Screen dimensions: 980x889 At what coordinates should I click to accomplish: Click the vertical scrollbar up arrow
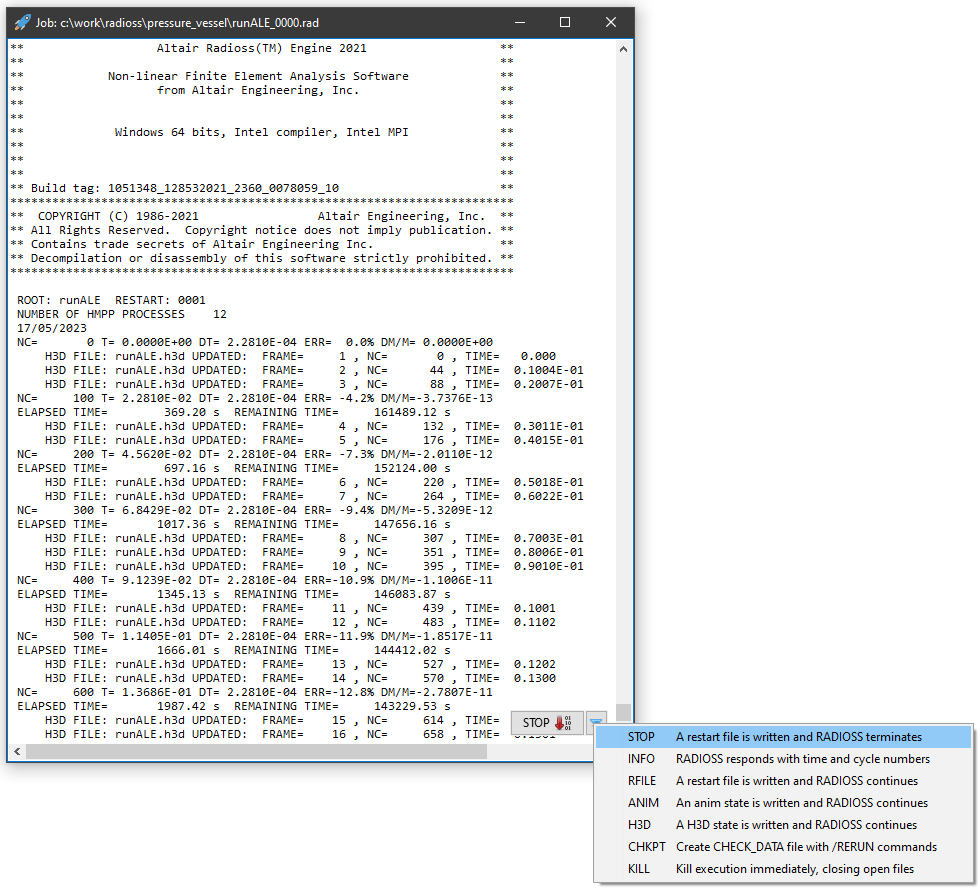[x=623, y=49]
